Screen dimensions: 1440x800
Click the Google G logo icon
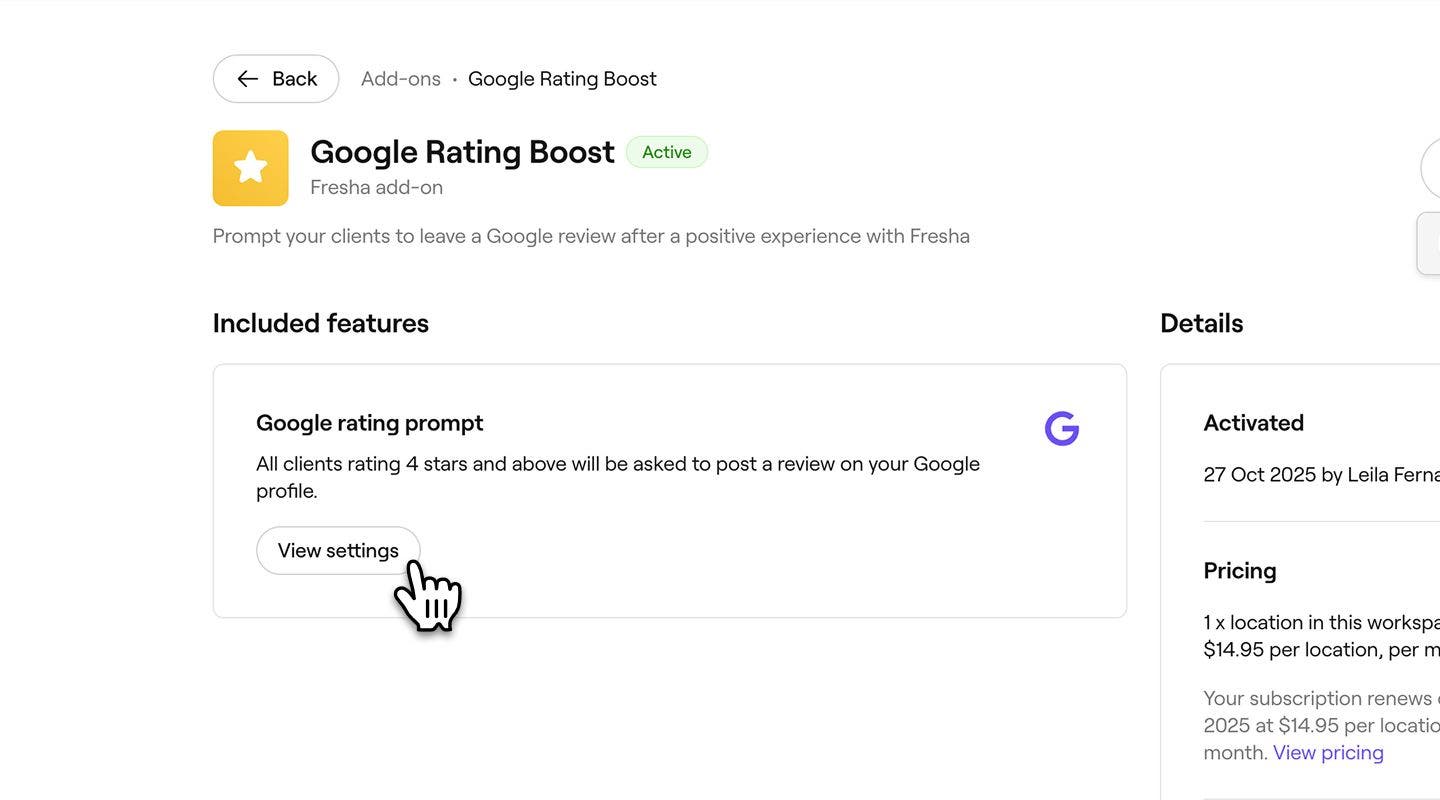1061,428
